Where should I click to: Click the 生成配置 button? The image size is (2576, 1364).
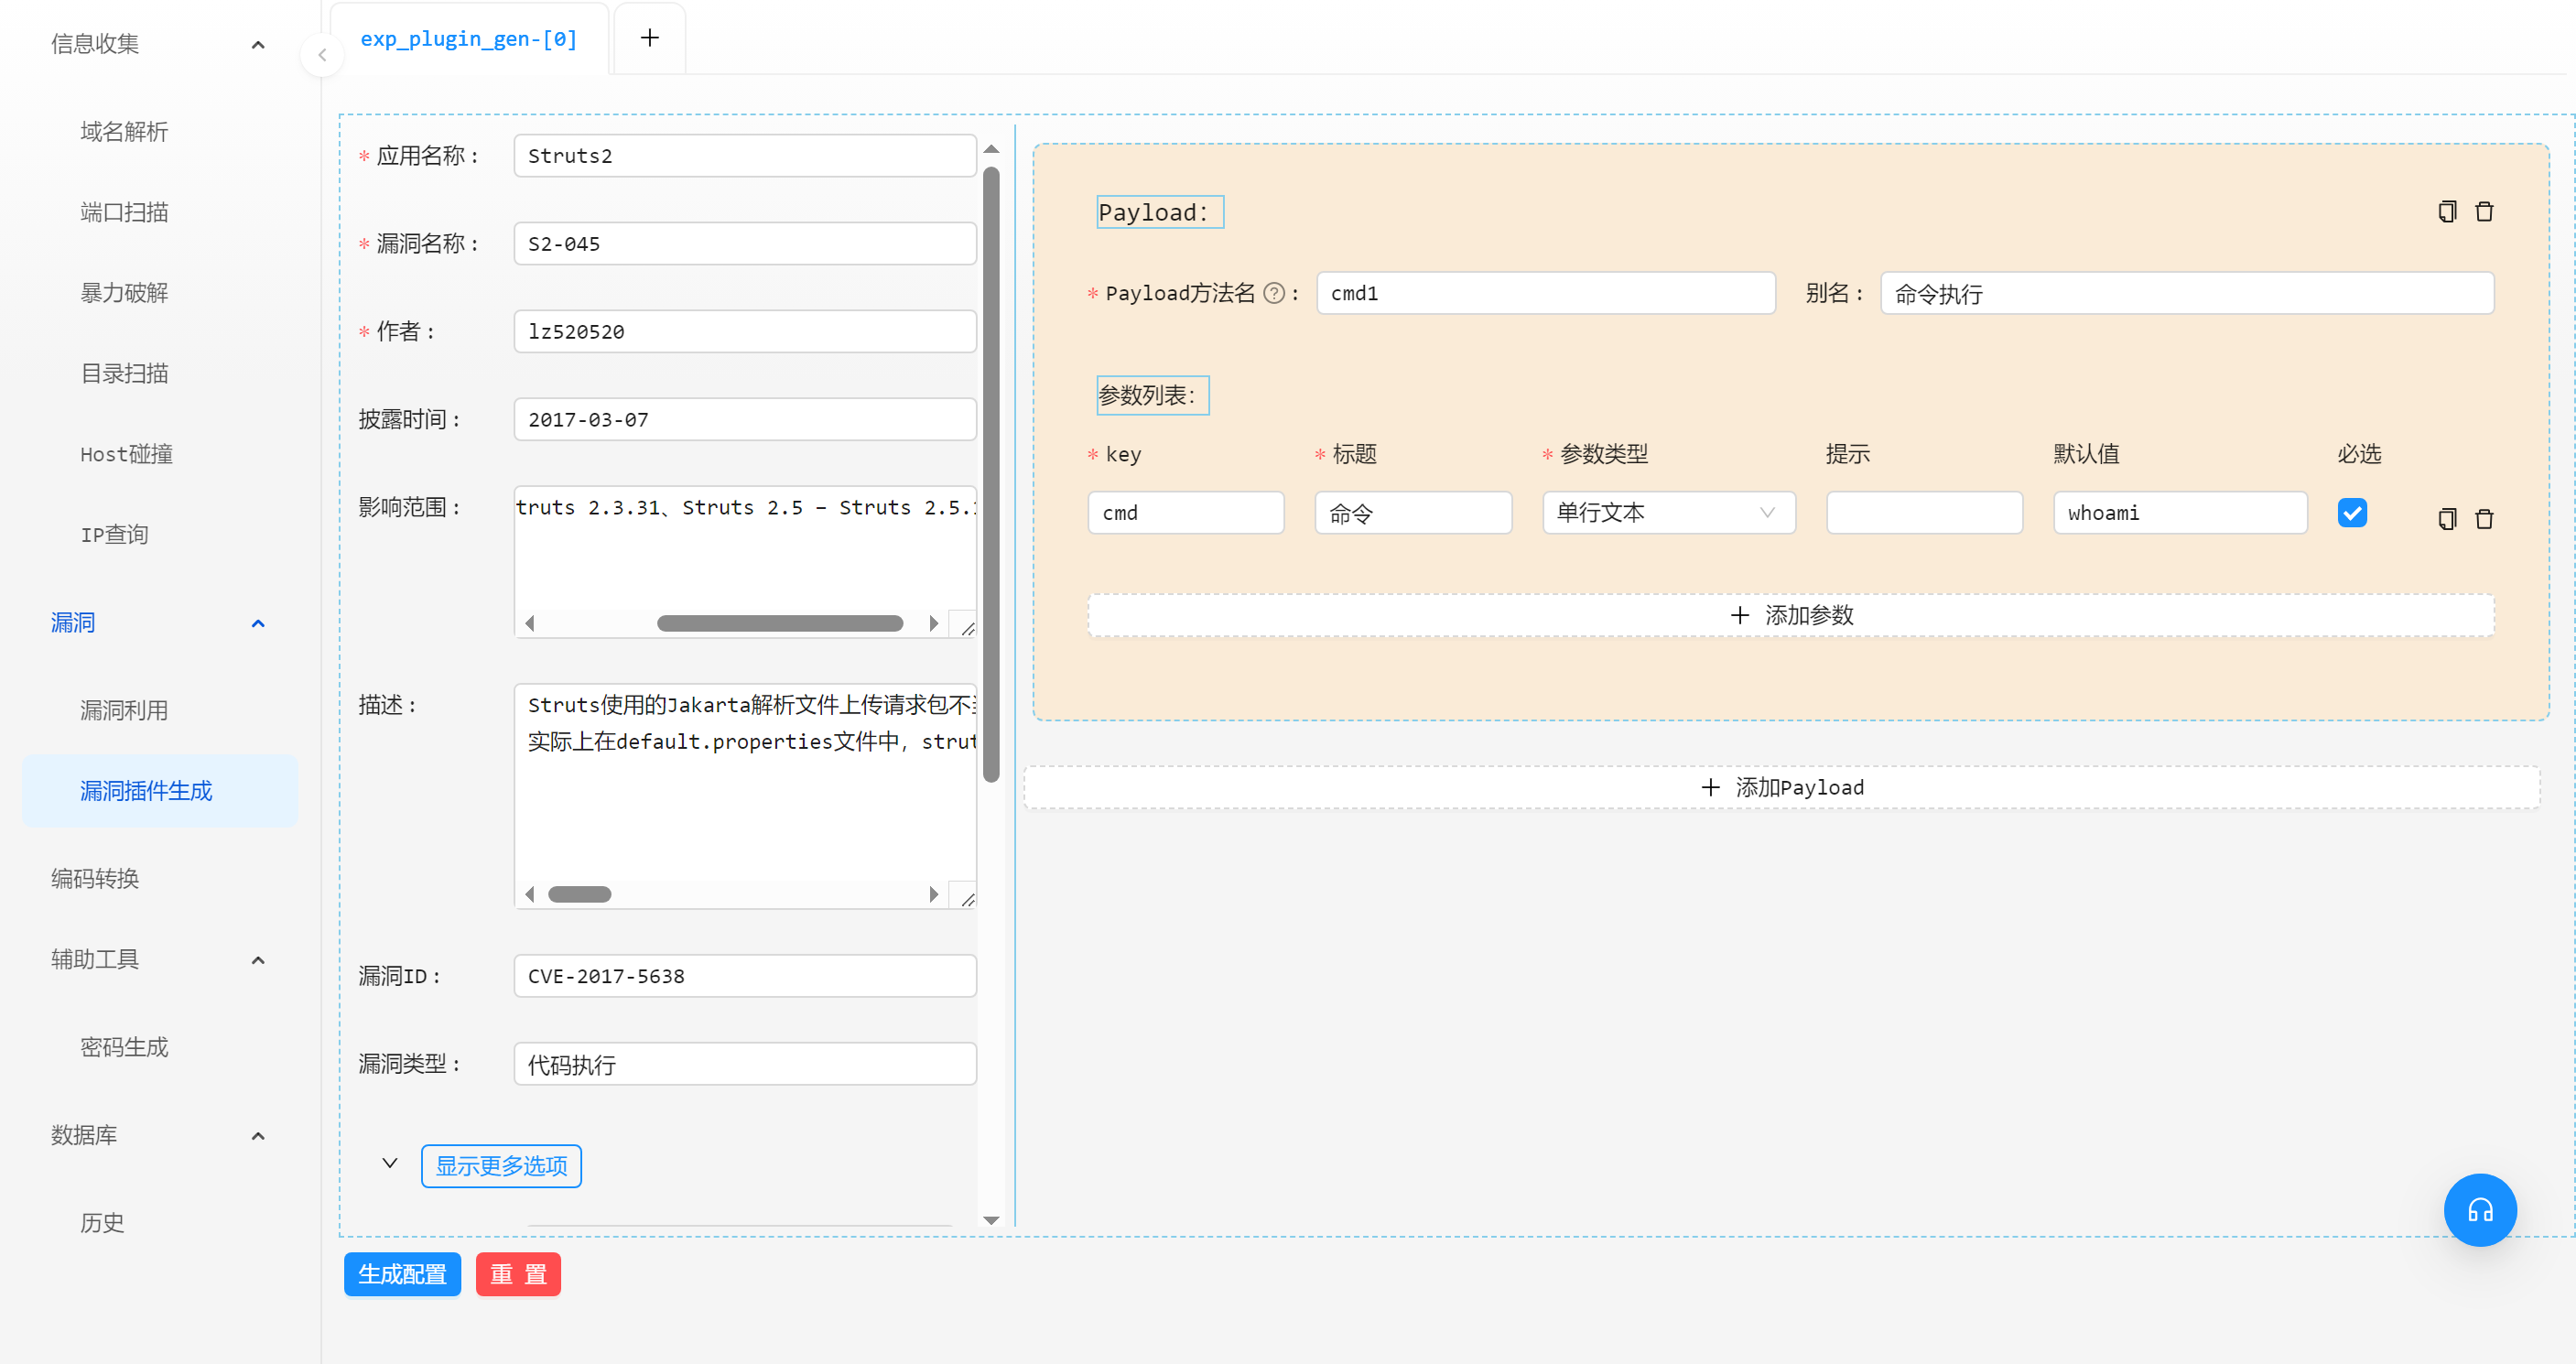402,1273
